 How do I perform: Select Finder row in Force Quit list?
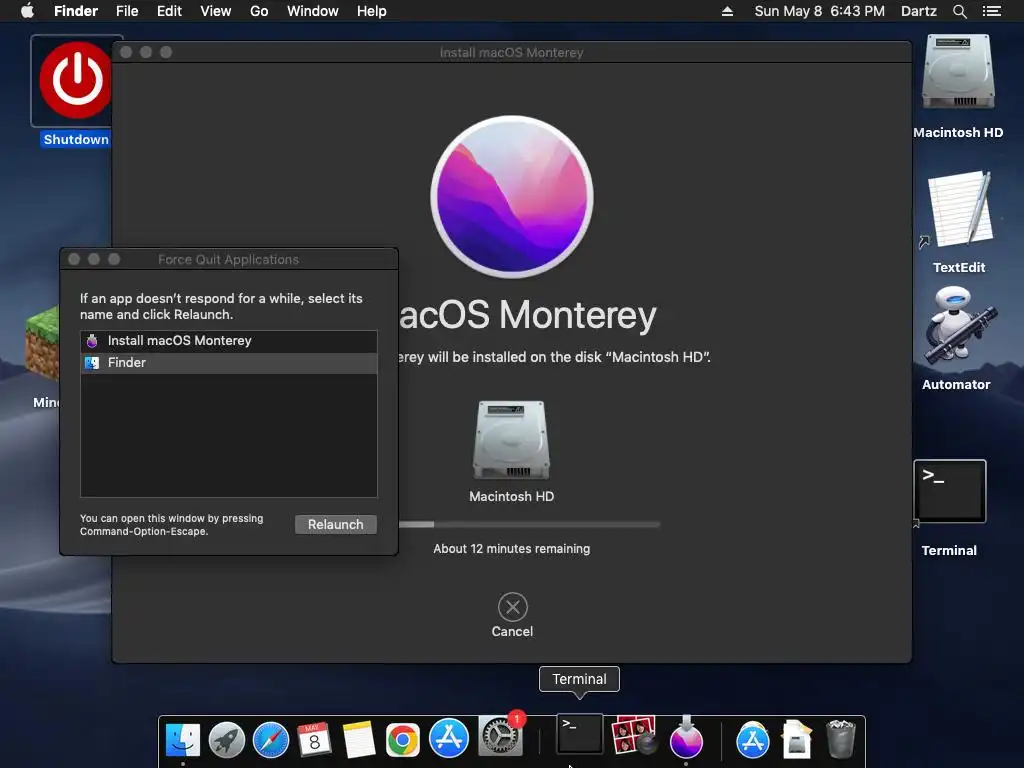(x=229, y=363)
